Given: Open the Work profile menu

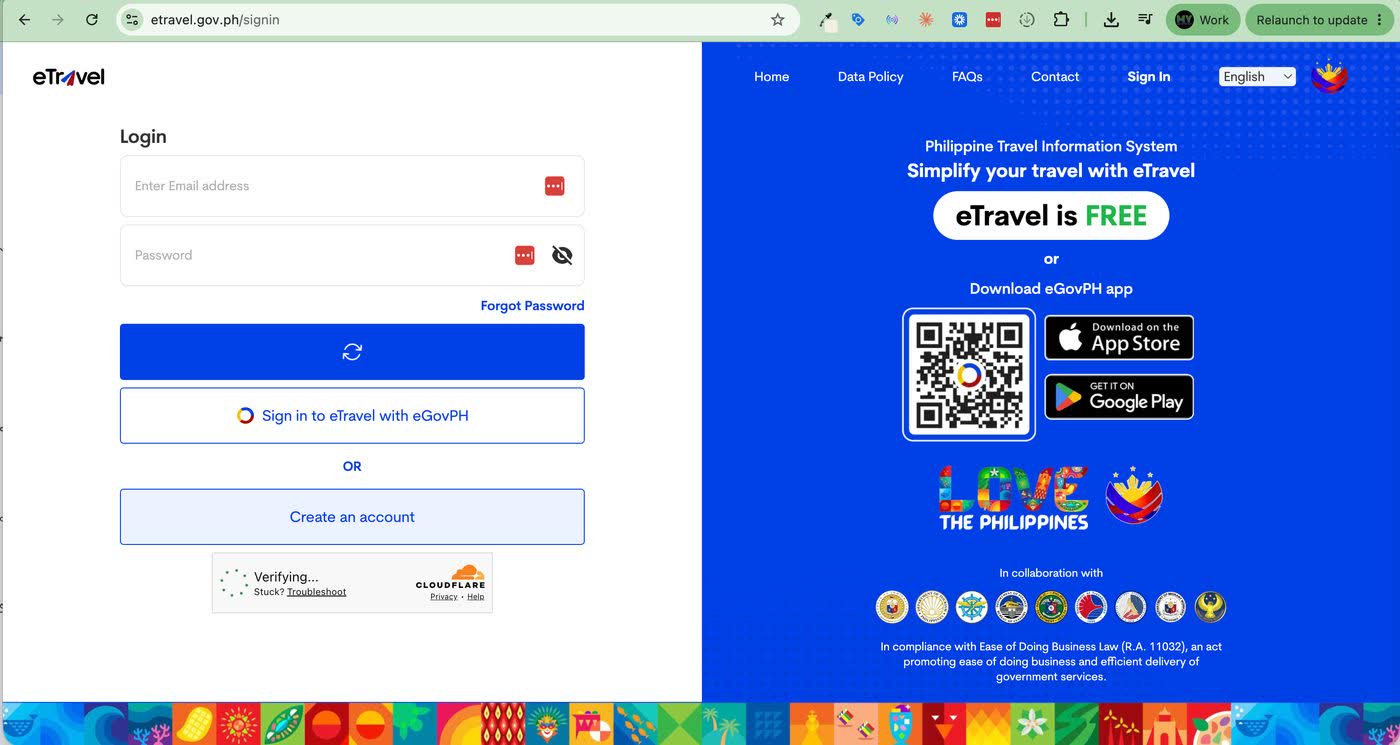Looking at the screenshot, I should (1203, 20).
